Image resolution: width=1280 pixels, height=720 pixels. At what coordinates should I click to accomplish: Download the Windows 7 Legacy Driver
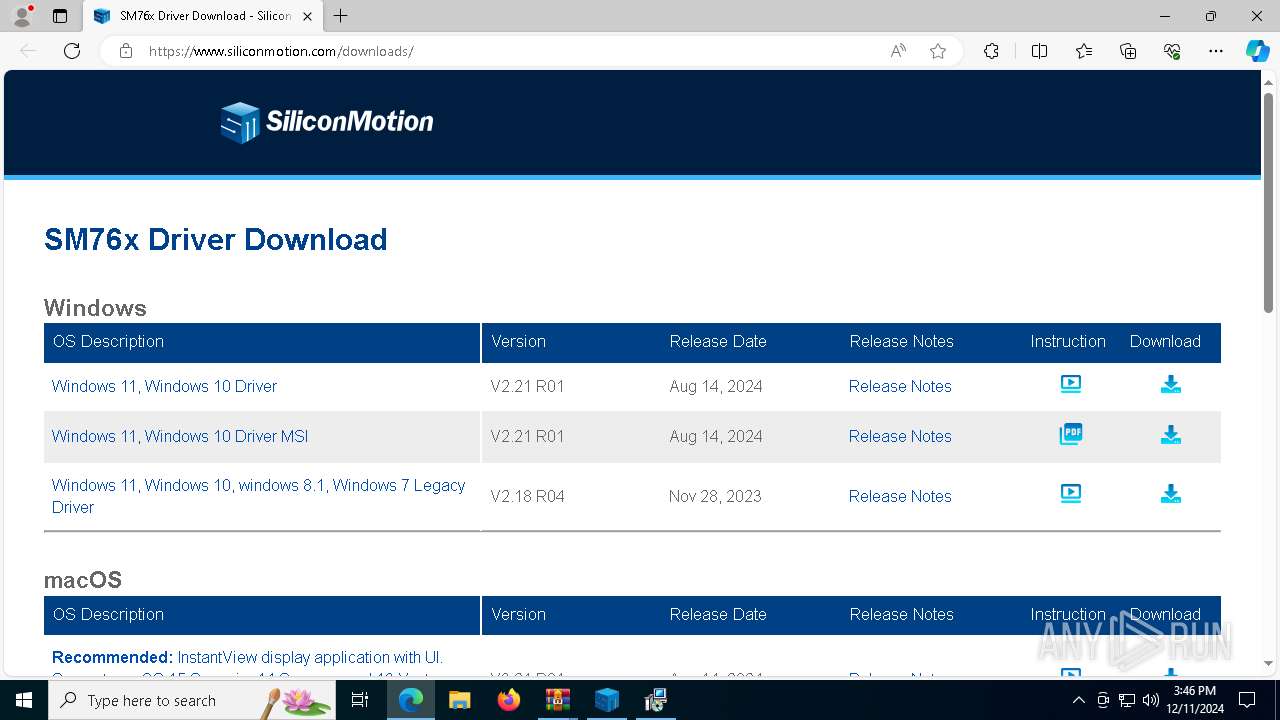pyautogui.click(x=1170, y=494)
